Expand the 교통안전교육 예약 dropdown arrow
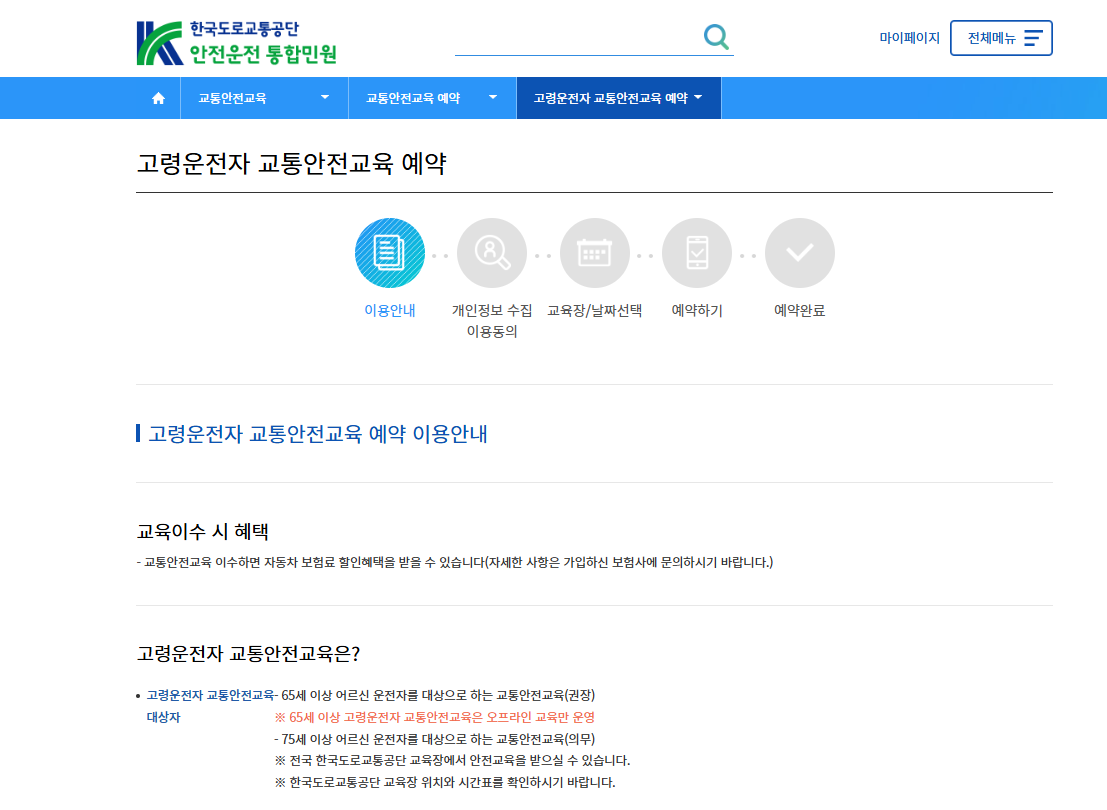Image resolution: width=1107 pixels, height=810 pixels. pos(492,97)
